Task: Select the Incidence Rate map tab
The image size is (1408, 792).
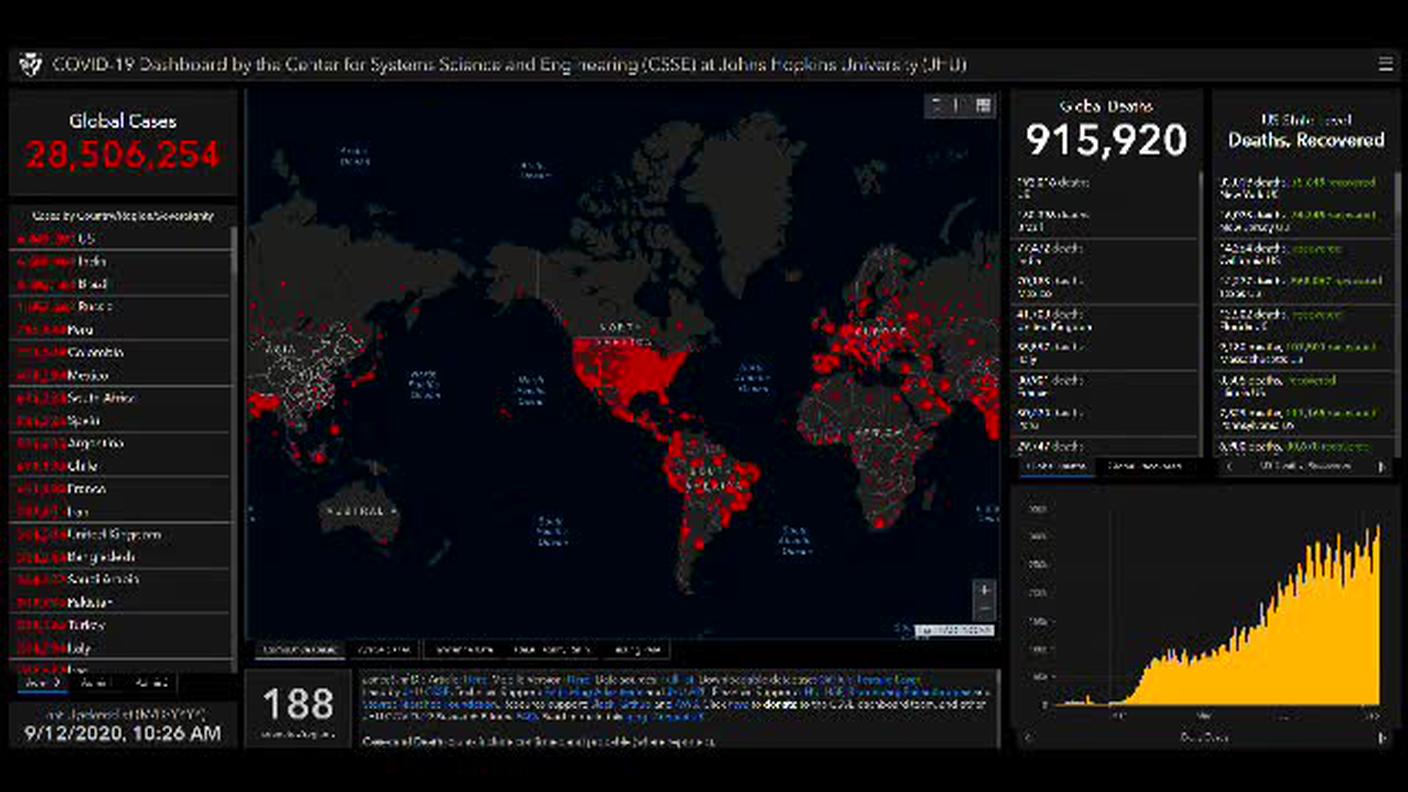Action: (x=464, y=650)
